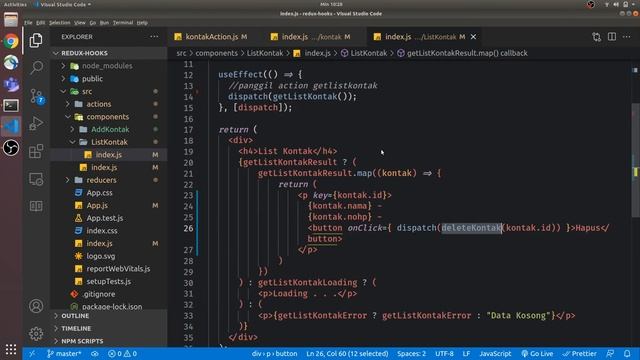
Task: Expand the actions folder
Action: click(98, 104)
